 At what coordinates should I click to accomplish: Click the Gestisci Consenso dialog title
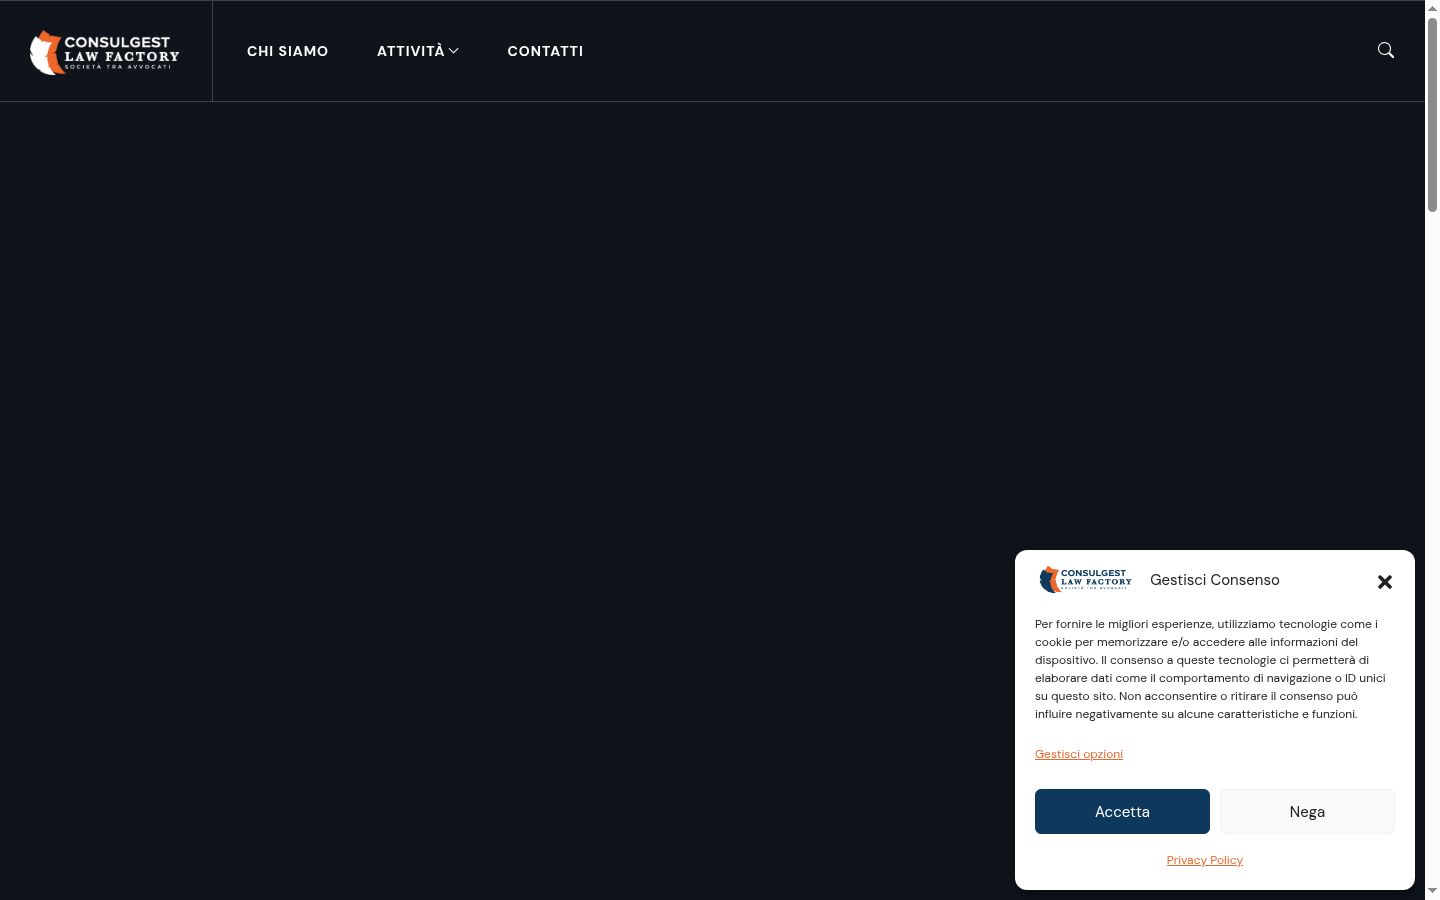(x=1215, y=580)
